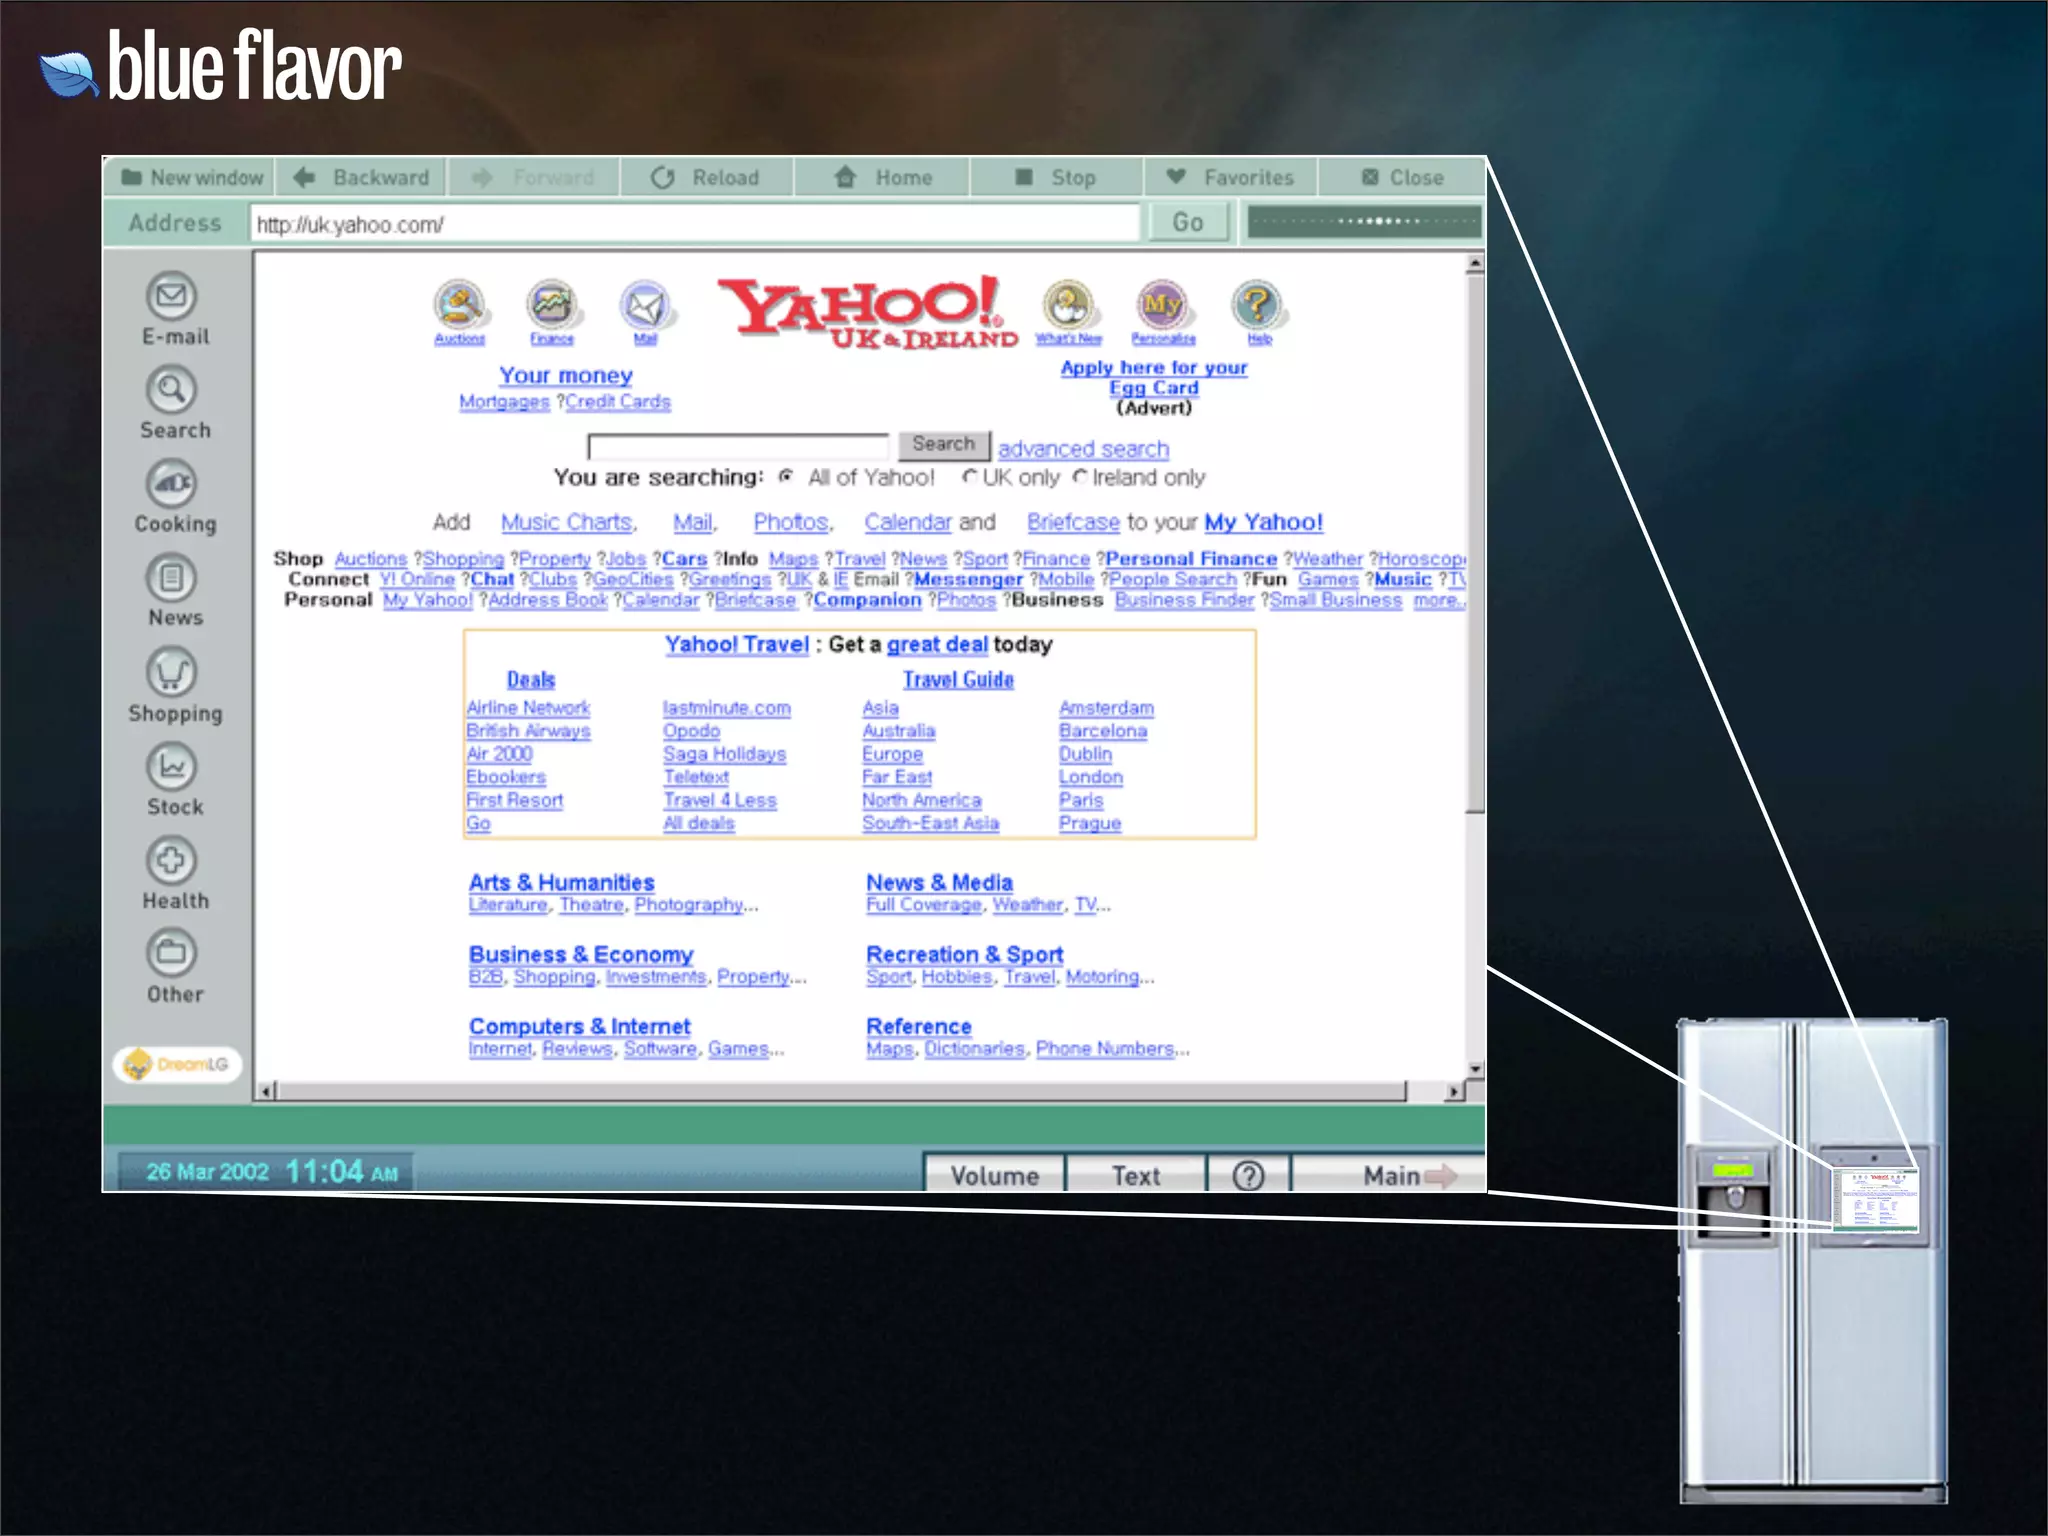Open the Shopping cart sidebar icon
This screenshot has height=1536, width=2048.
pyautogui.click(x=172, y=672)
